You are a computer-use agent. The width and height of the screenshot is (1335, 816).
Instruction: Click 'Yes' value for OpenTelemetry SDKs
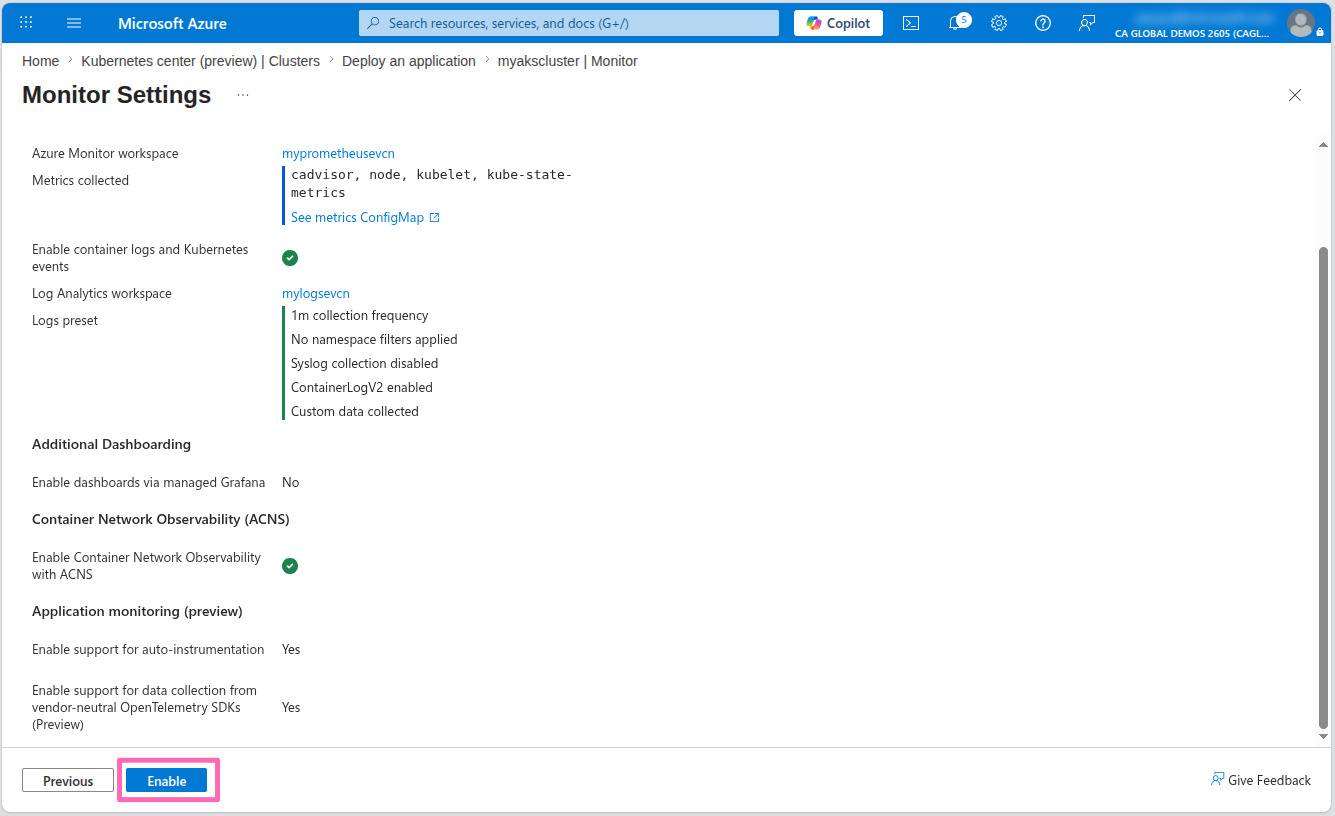tap(291, 708)
